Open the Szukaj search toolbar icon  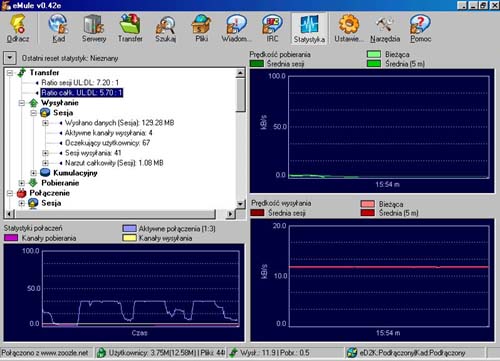[x=166, y=24]
